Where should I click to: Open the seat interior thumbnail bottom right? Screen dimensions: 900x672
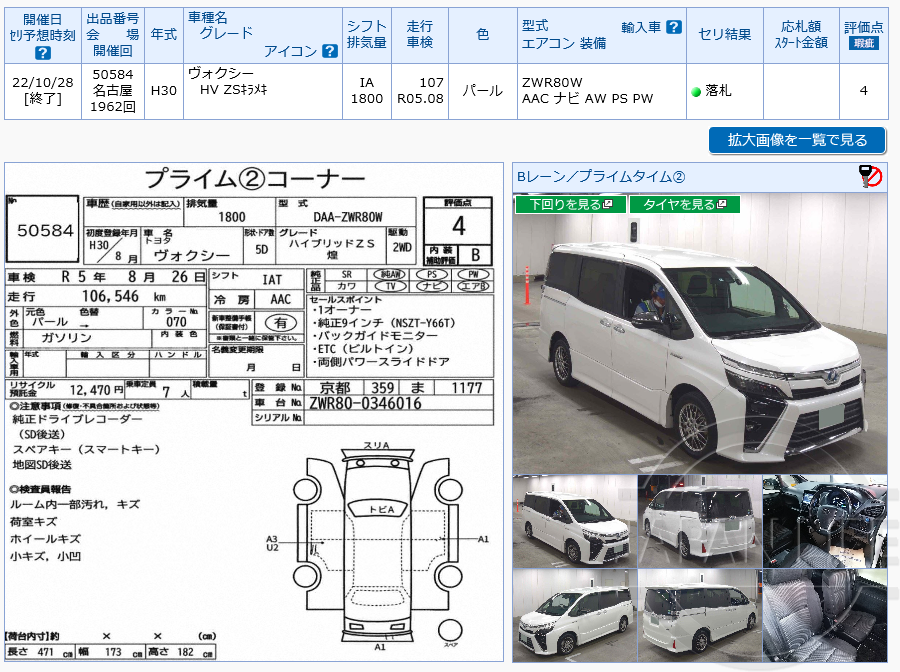828,614
